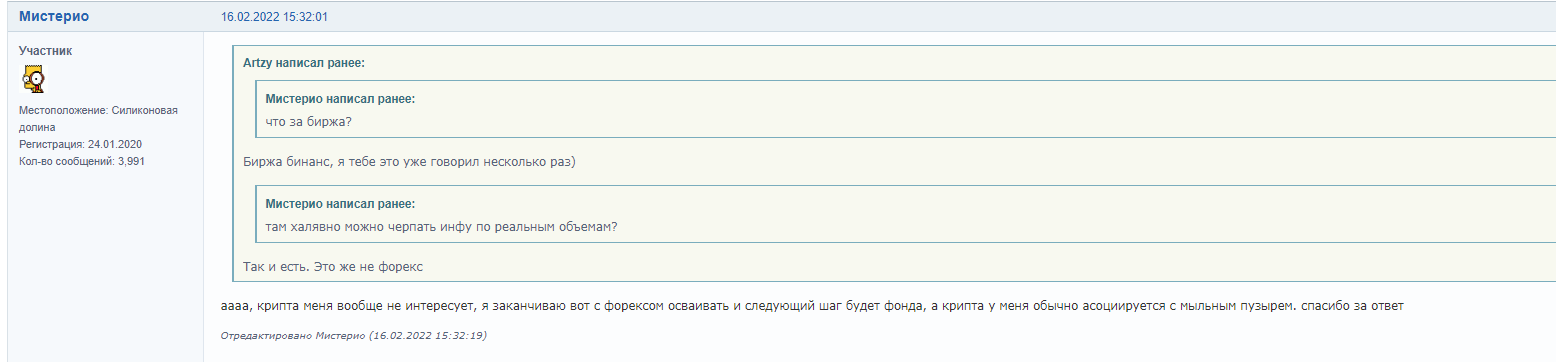The image size is (1556, 362).
Task: Select the Участник rank label
Action: click(46, 50)
